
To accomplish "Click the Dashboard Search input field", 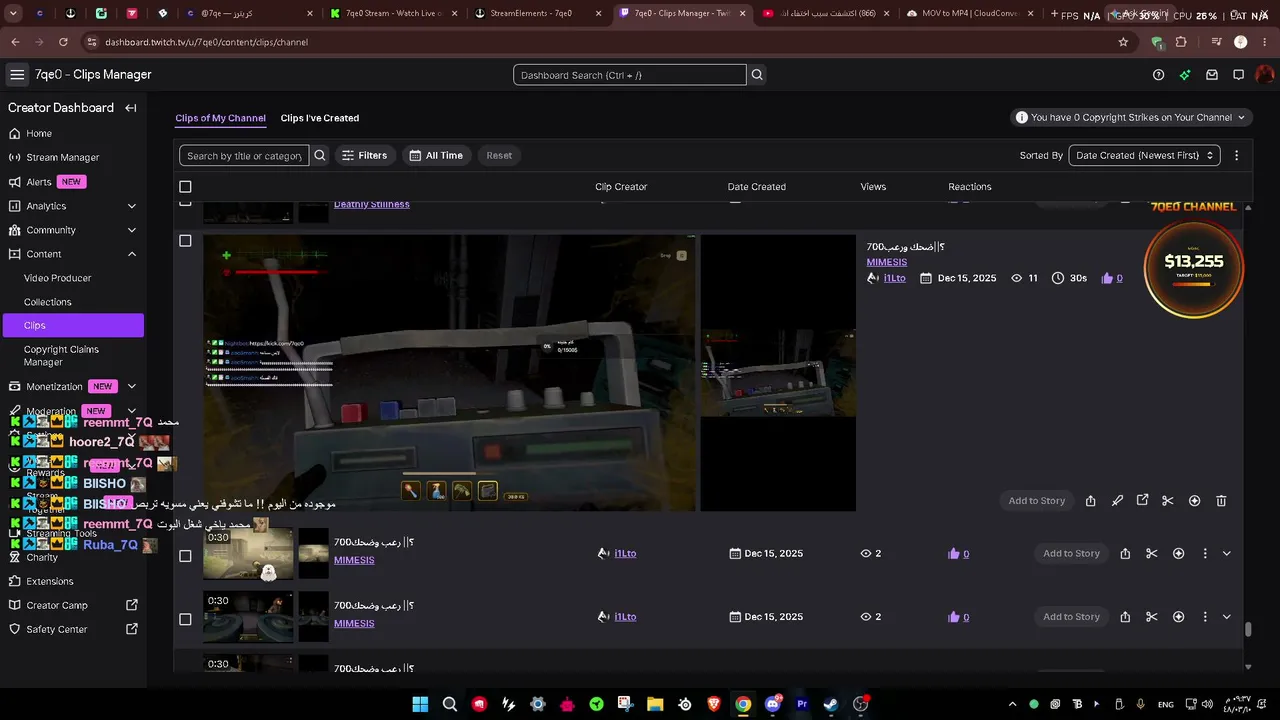I will coord(630,75).
